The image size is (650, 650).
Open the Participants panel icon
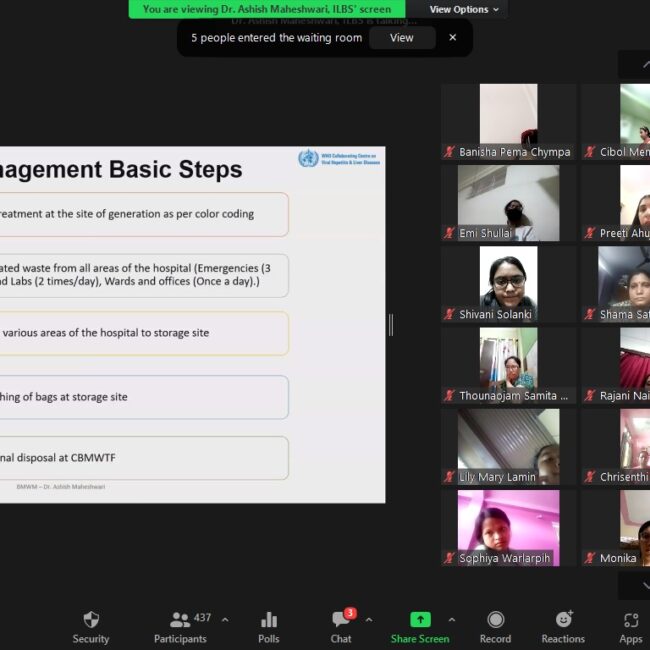pyautogui.click(x=180, y=620)
